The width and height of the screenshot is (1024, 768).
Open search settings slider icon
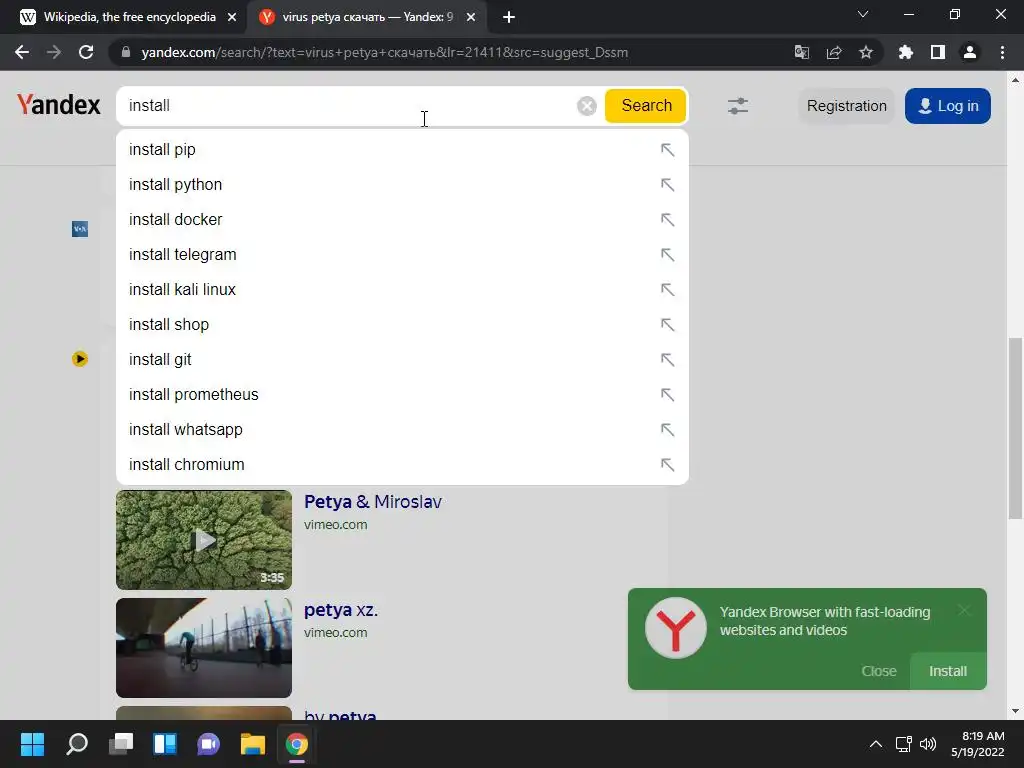tap(738, 106)
